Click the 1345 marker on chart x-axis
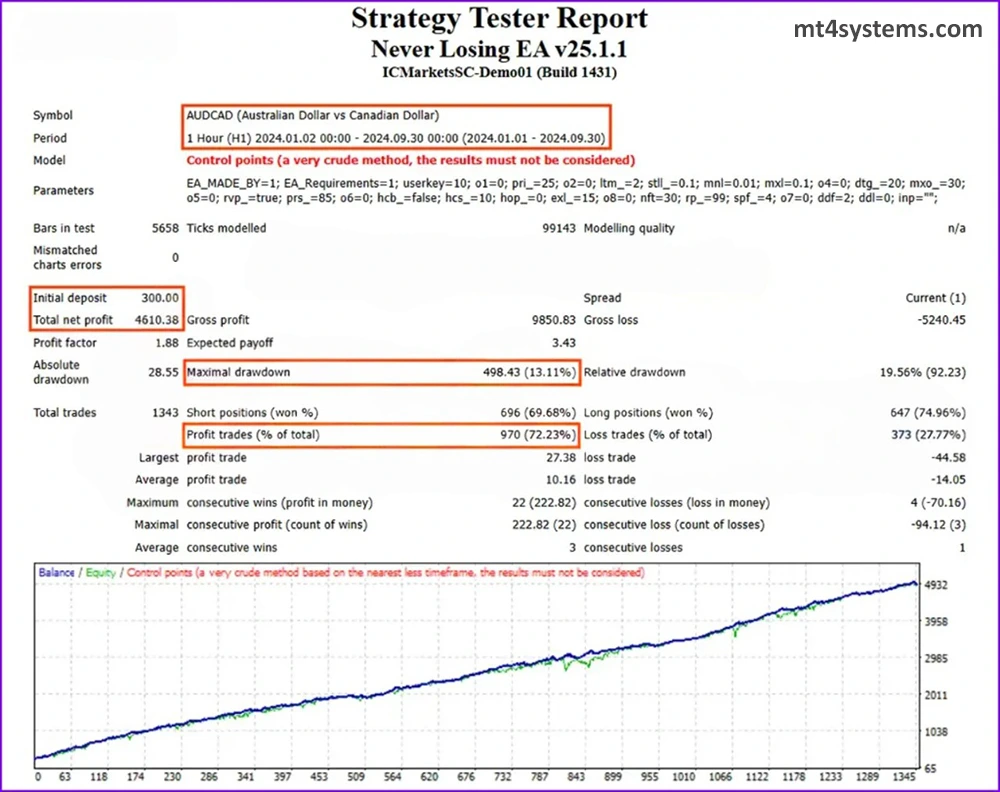Image resolution: width=1000 pixels, height=792 pixels. point(903,776)
